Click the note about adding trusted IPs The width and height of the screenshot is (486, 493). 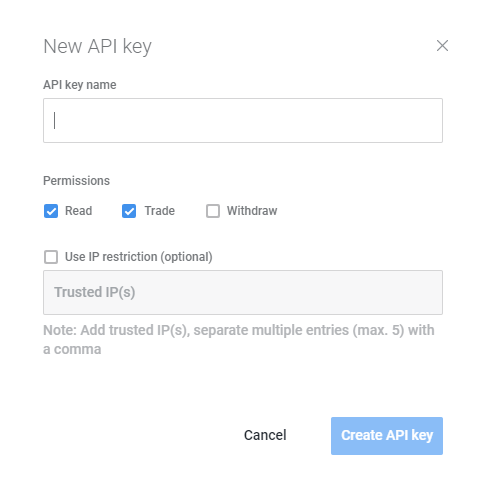pyautogui.click(x=239, y=340)
